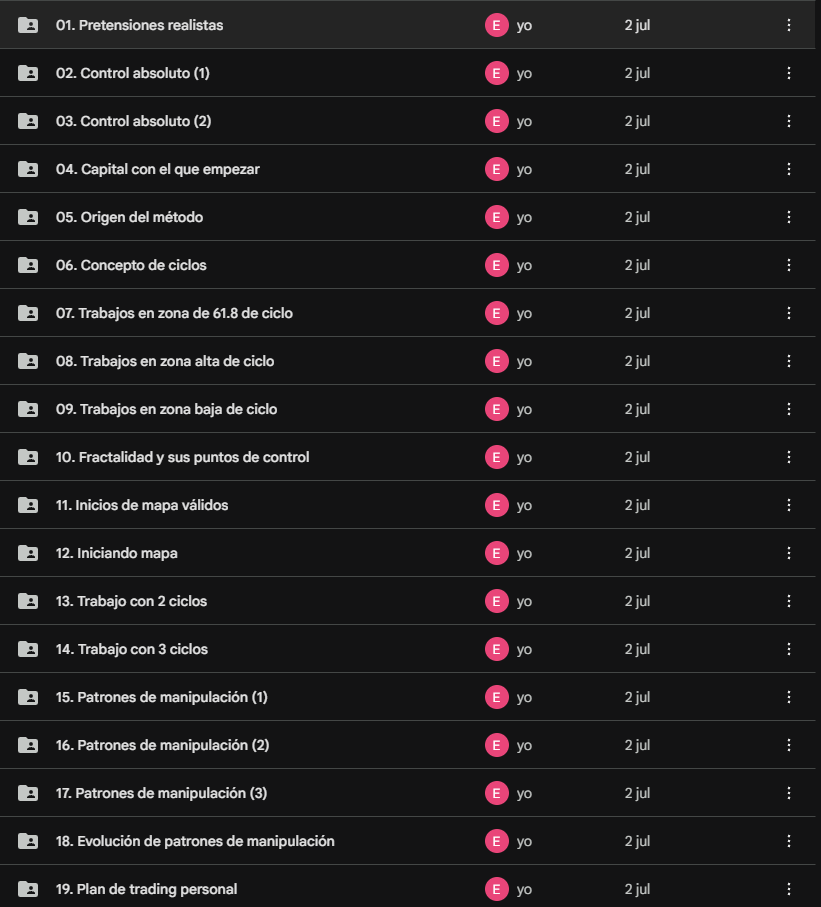Open more actions for 16. Patrones de manipulación (2)
821x907 pixels.
point(789,745)
